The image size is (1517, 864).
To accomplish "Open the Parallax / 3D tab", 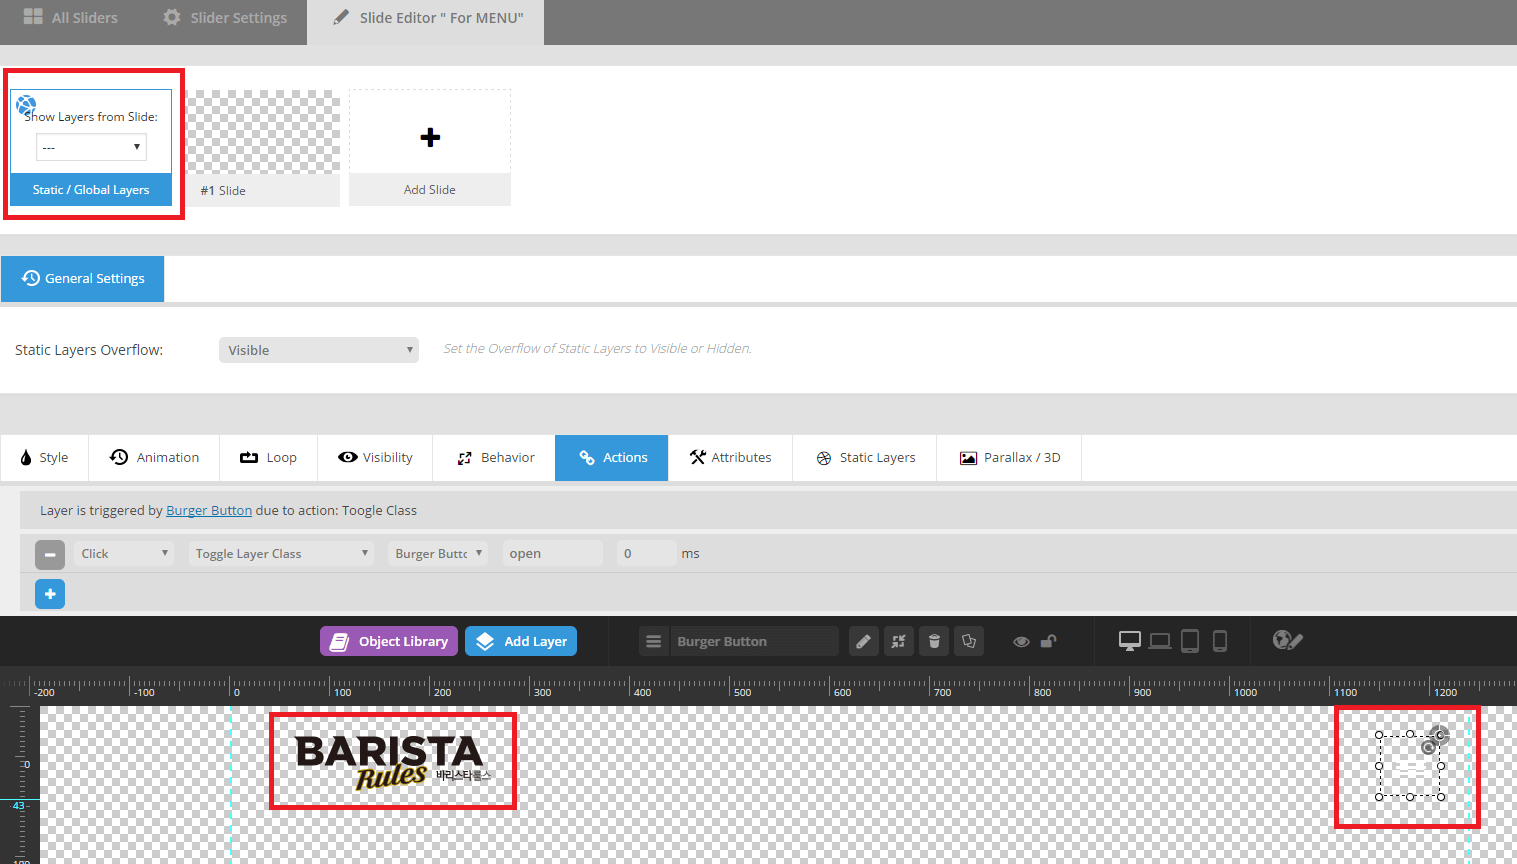I will [x=1009, y=458].
